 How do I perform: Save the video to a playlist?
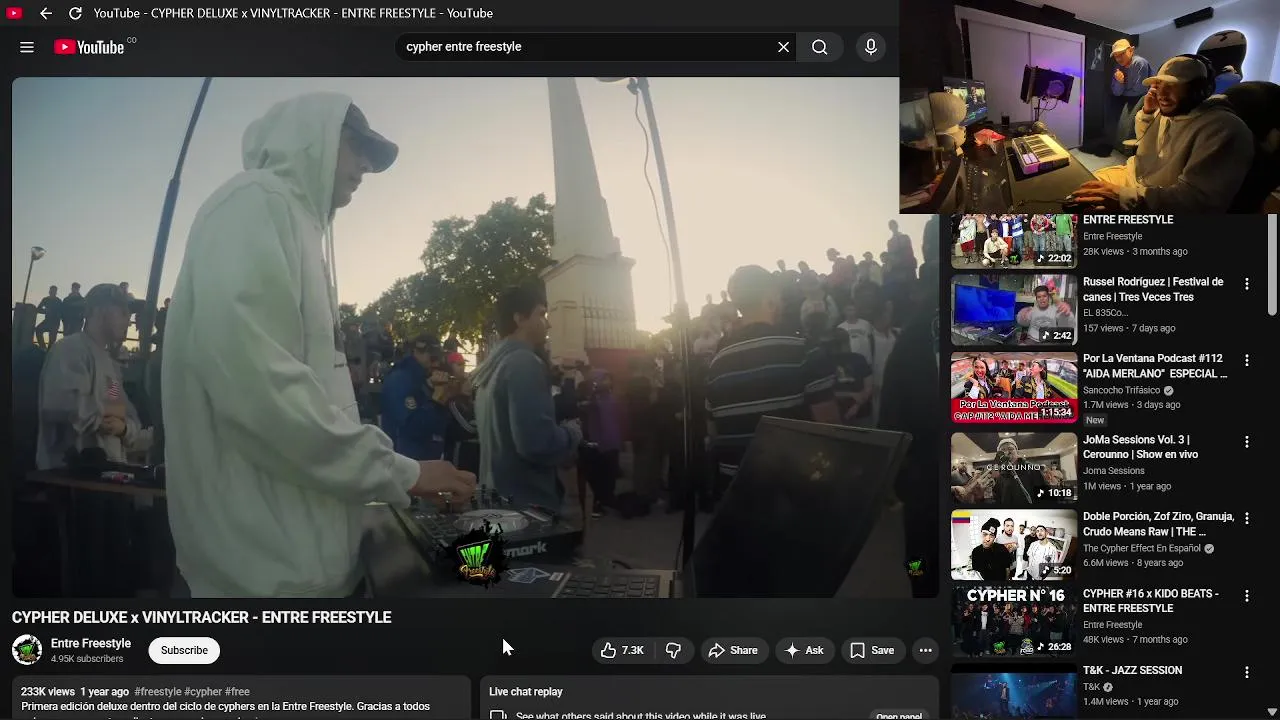point(872,650)
